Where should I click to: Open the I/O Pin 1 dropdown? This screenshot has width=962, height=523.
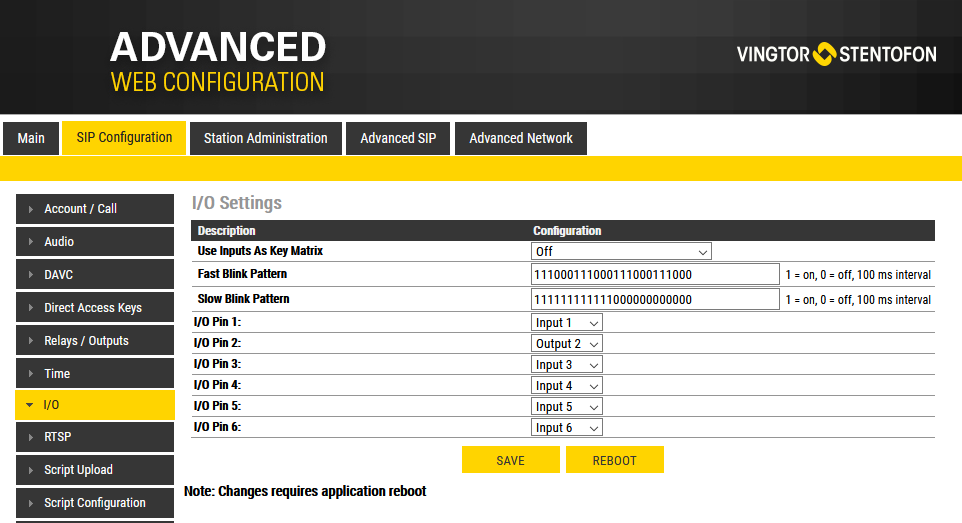coord(567,323)
